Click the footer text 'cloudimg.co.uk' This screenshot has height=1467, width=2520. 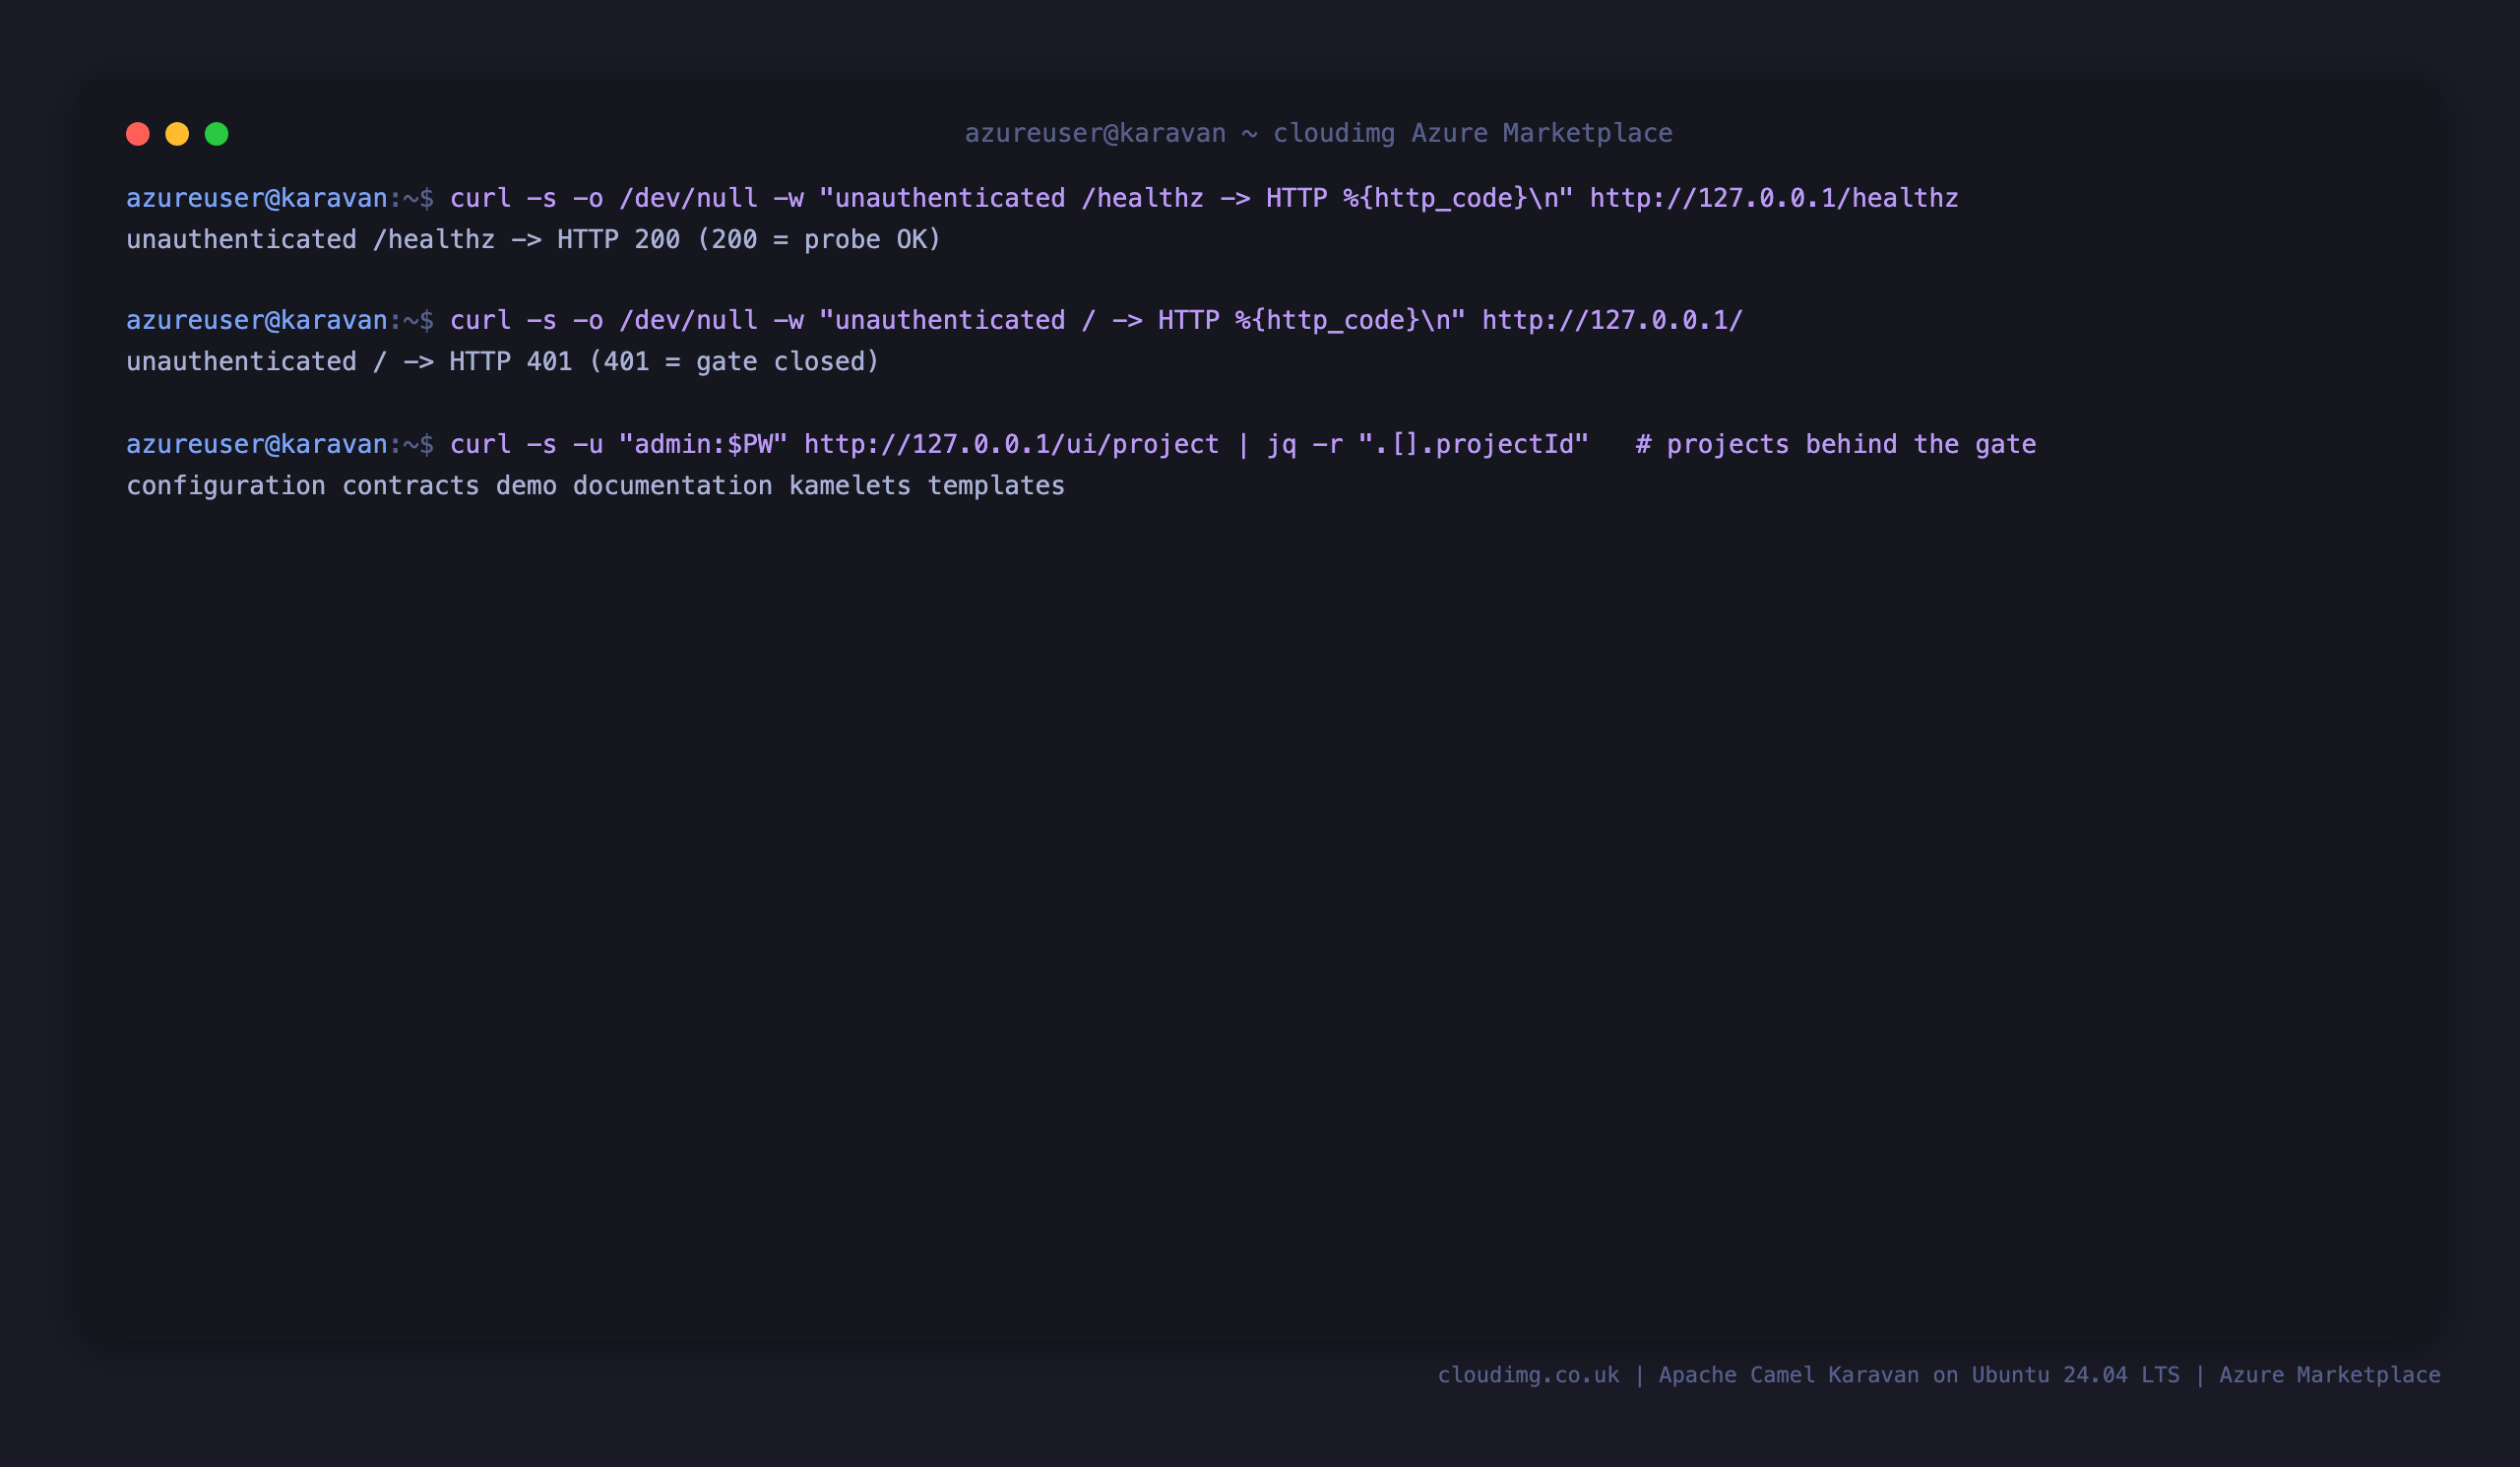click(1528, 1375)
